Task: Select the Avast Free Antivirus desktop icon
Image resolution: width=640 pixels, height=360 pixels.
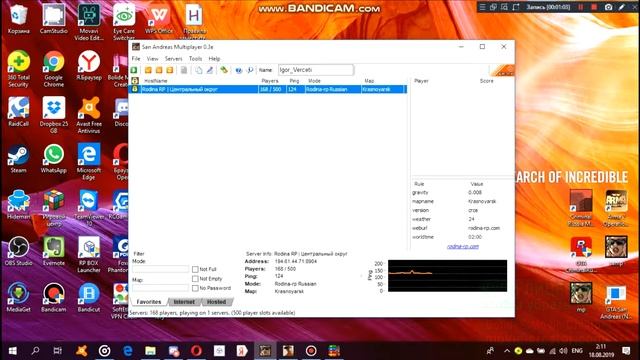Action: pos(89,115)
